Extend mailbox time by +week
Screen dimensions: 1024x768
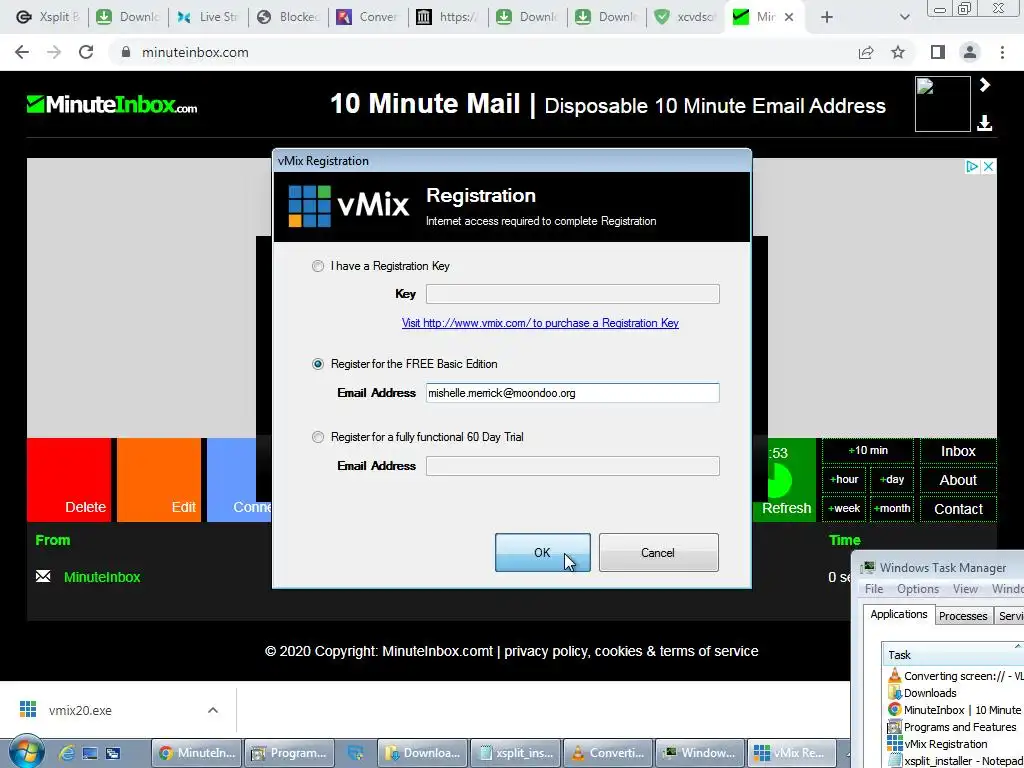click(x=844, y=508)
